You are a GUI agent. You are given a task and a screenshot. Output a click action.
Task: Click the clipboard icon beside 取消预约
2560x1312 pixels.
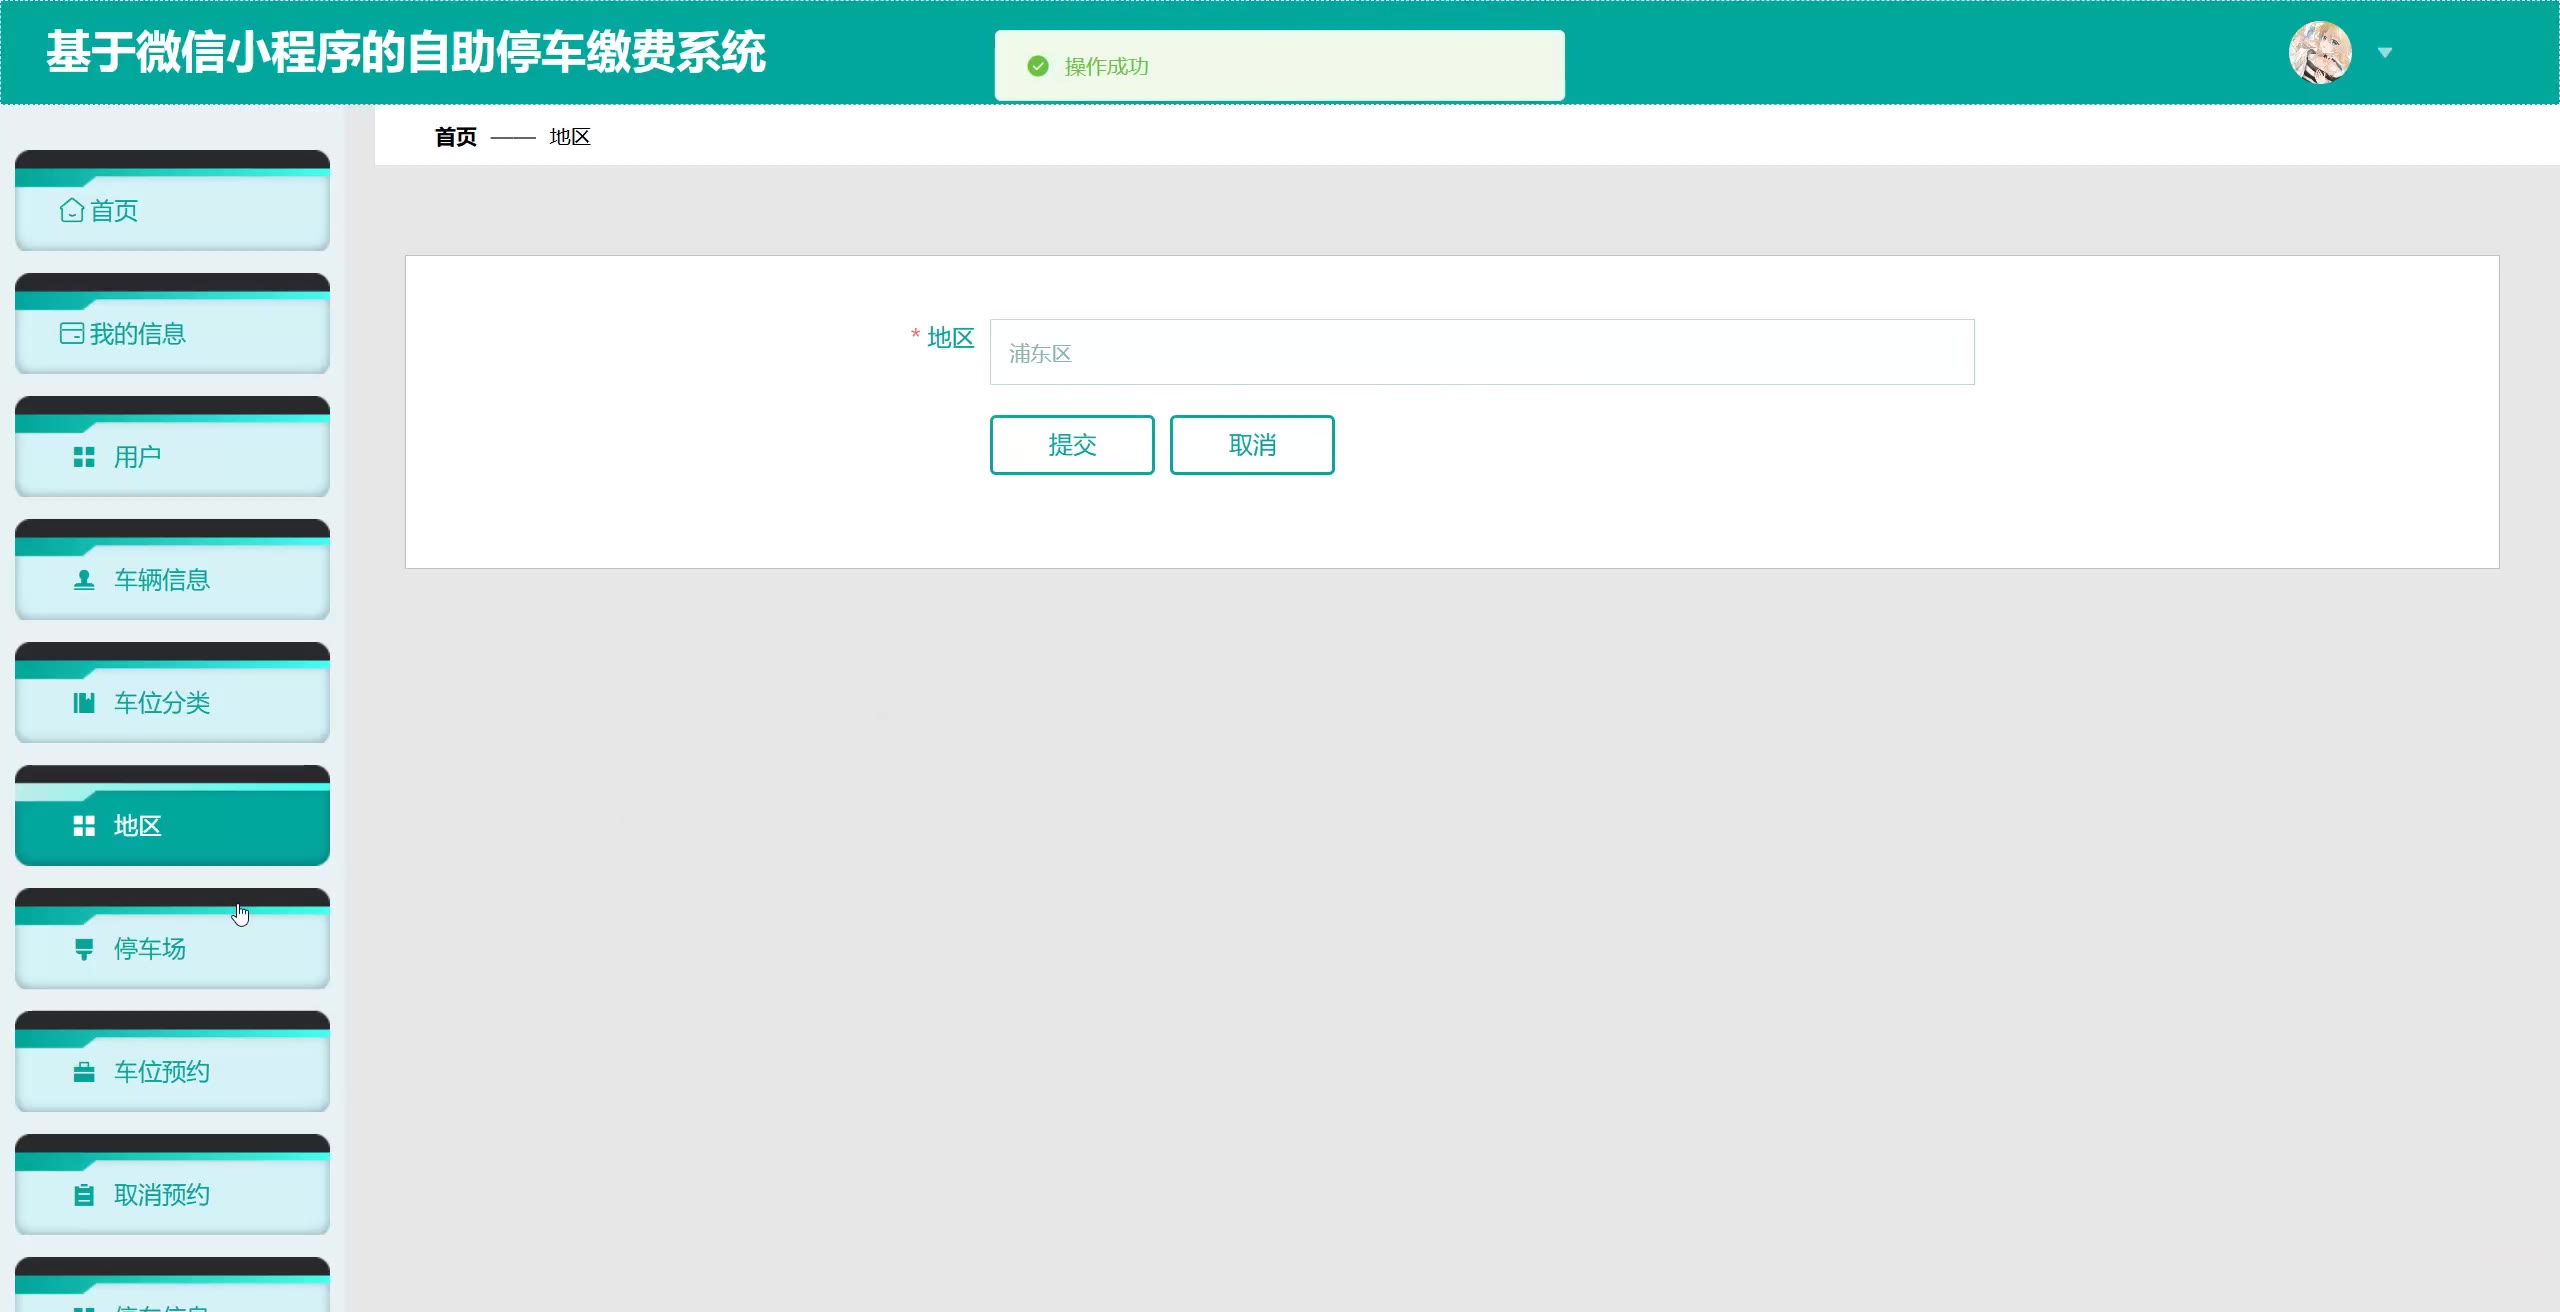(84, 1195)
